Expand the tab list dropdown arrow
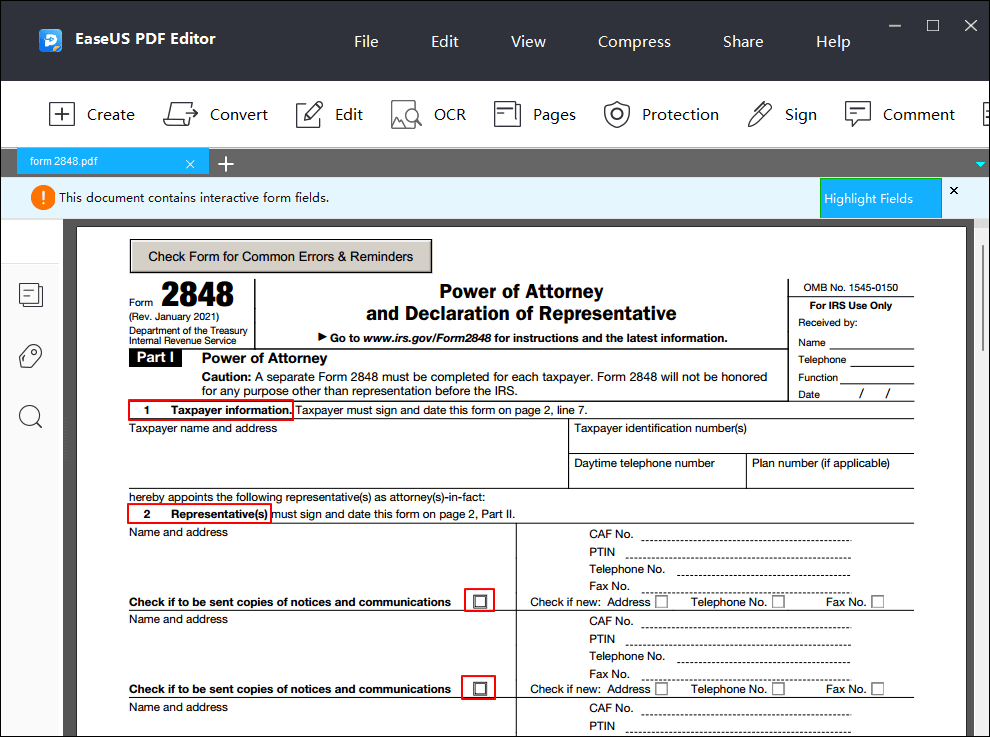This screenshot has height=737, width=990. [980, 164]
